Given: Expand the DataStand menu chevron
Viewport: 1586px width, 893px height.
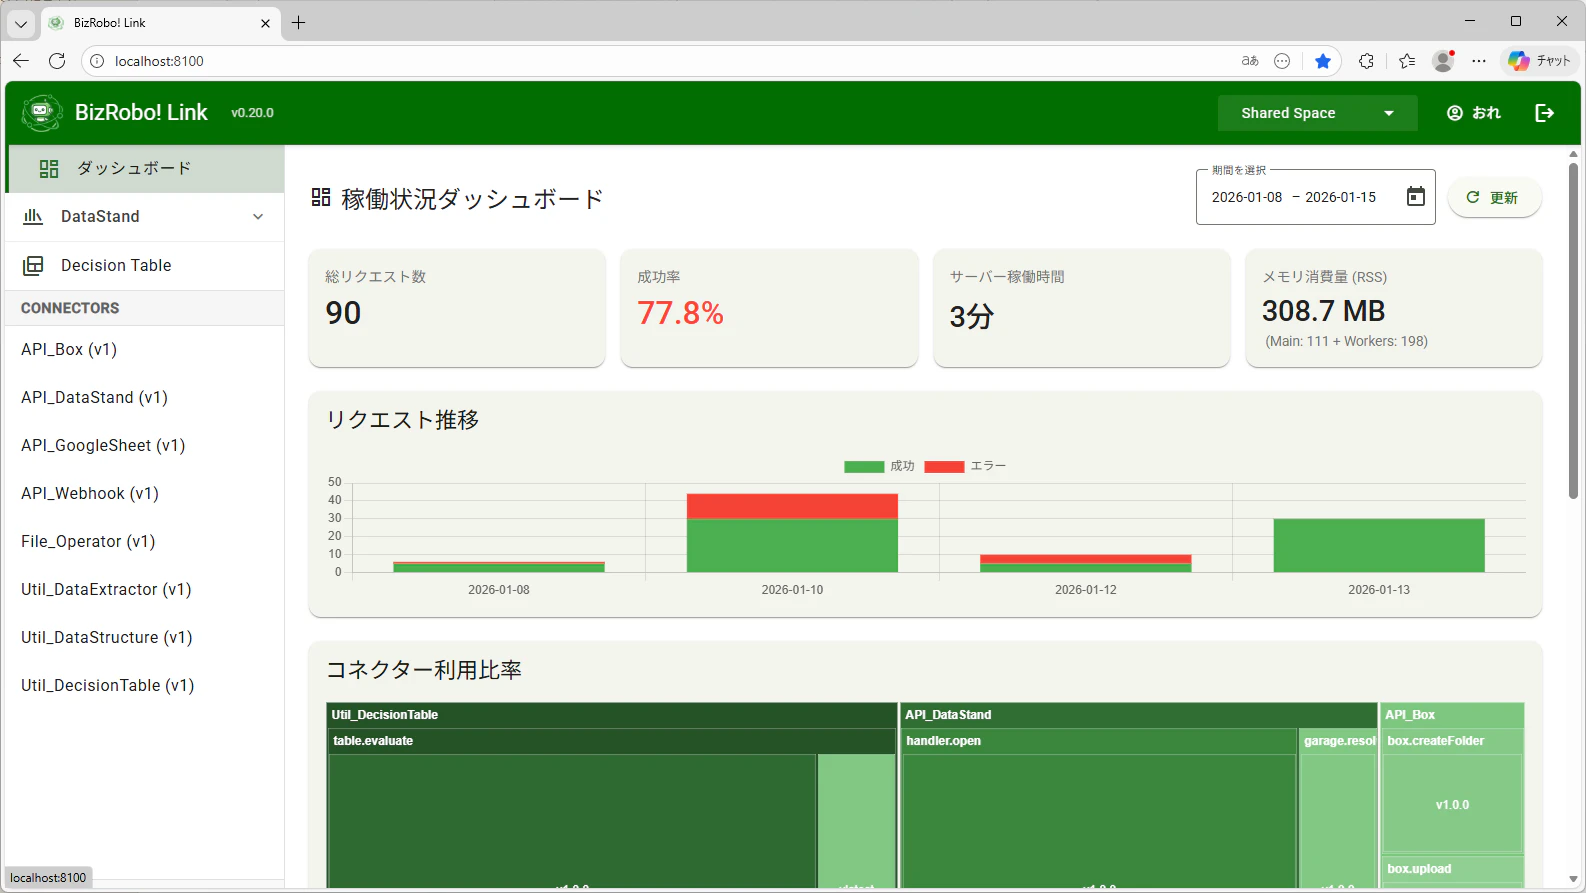Looking at the screenshot, I should (258, 216).
